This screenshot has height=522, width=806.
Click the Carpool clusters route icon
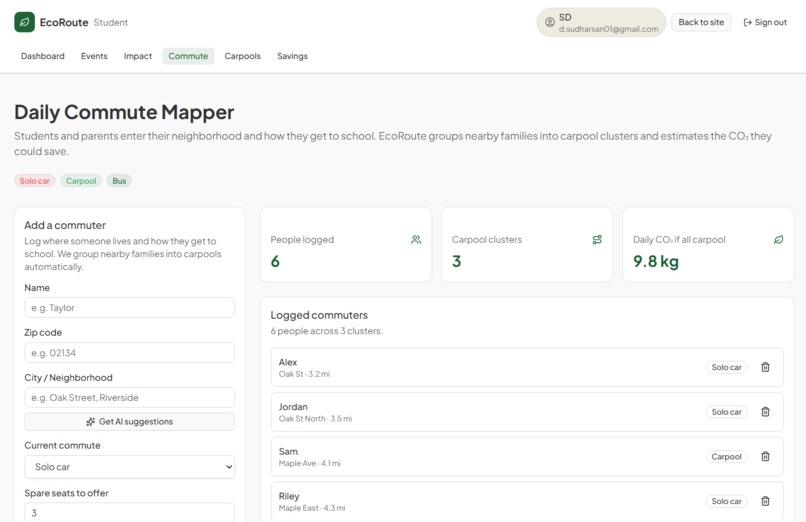[597, 239]
